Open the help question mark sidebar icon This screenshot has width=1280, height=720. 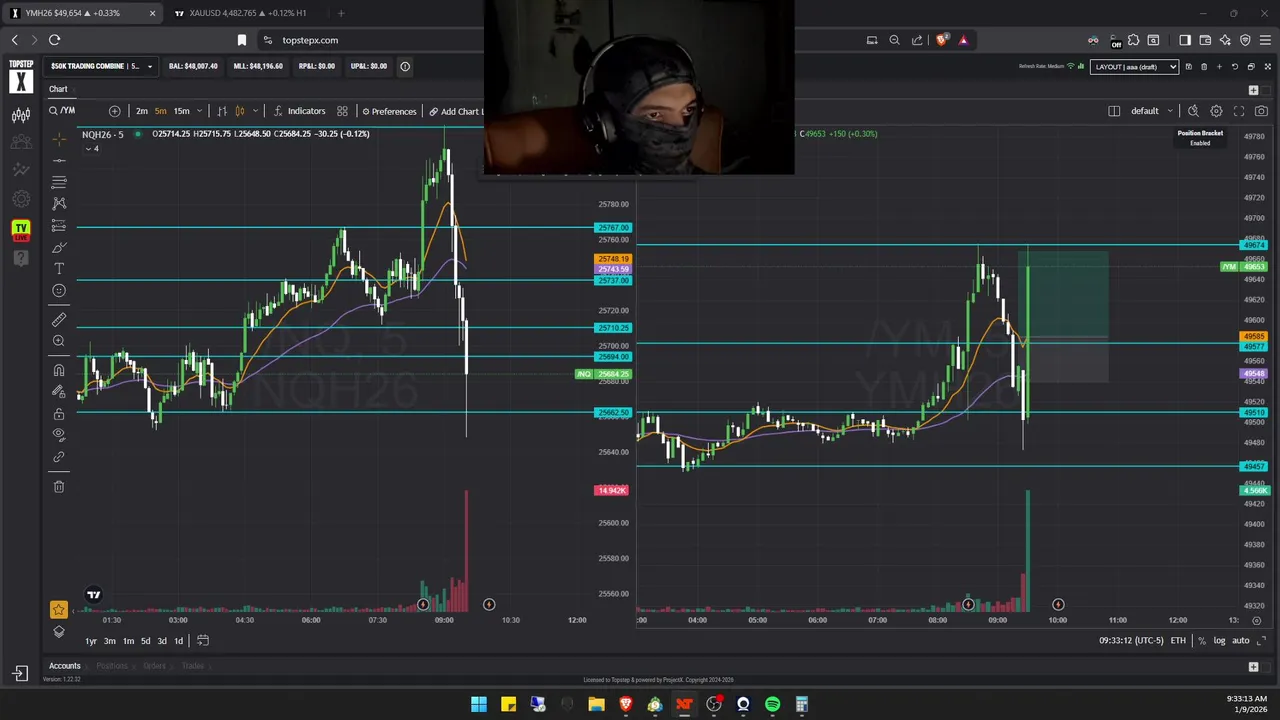click(21, 258)
